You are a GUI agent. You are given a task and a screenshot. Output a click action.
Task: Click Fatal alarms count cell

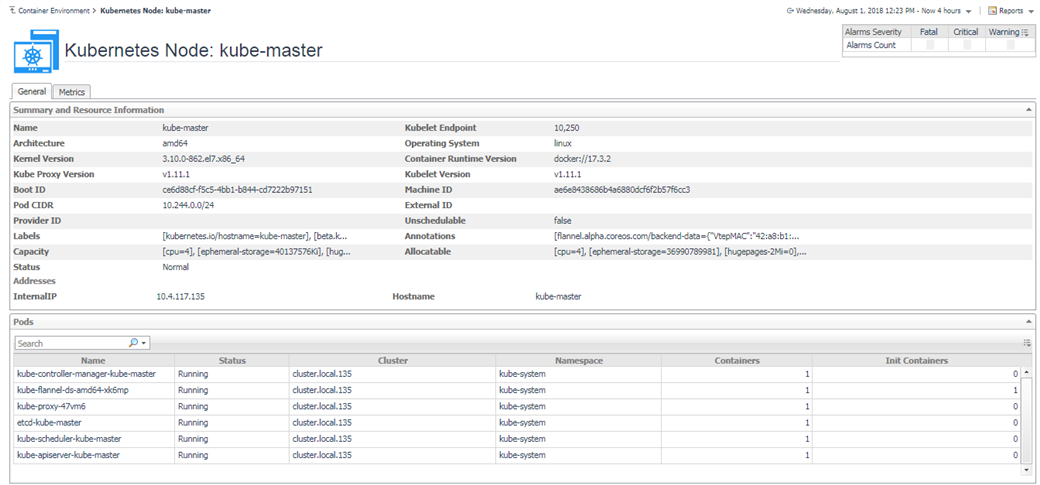[x=929, y=45]
